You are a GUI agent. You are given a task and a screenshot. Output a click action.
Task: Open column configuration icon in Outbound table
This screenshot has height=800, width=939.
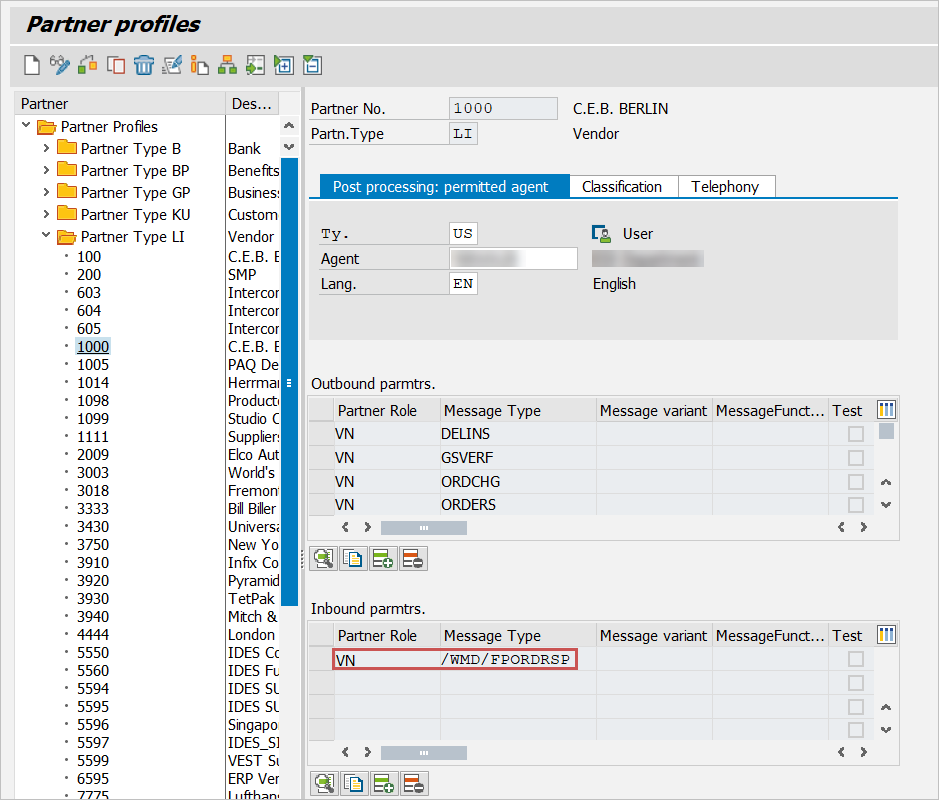pos(886,410)
